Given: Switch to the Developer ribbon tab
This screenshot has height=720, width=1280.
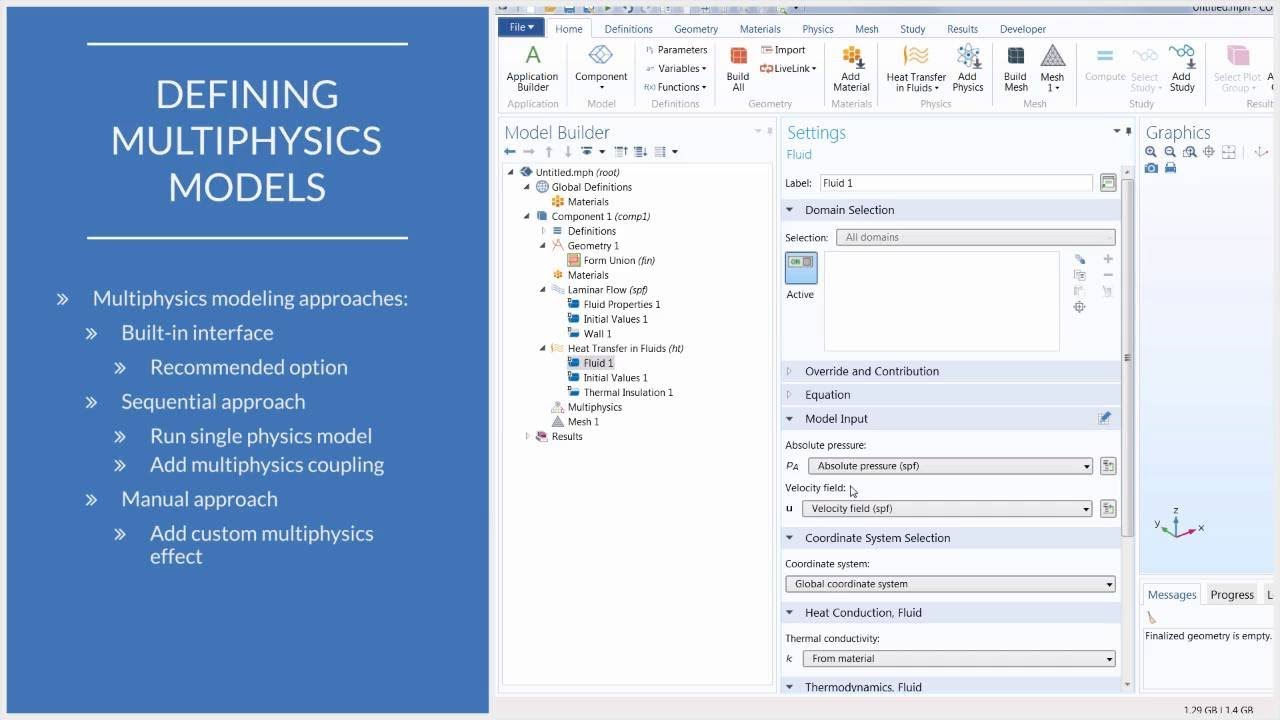Looking at the screenshot, I should pos(1023,29).
